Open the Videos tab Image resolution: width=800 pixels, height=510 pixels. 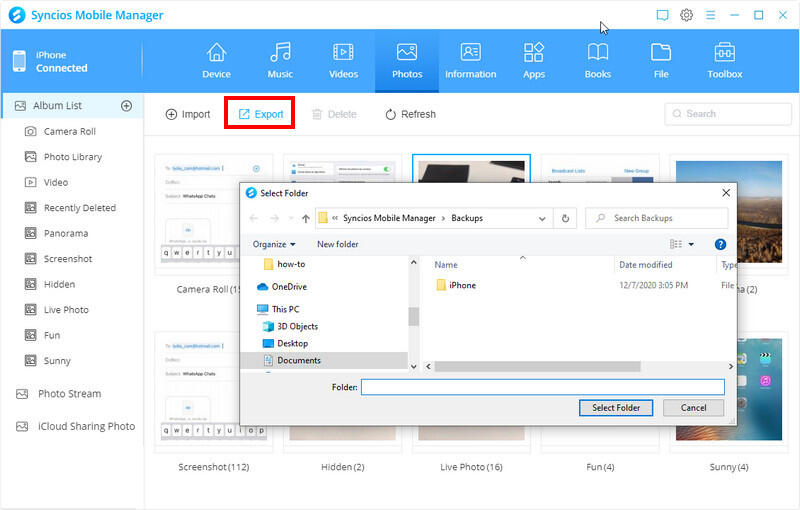coord(343,61)
